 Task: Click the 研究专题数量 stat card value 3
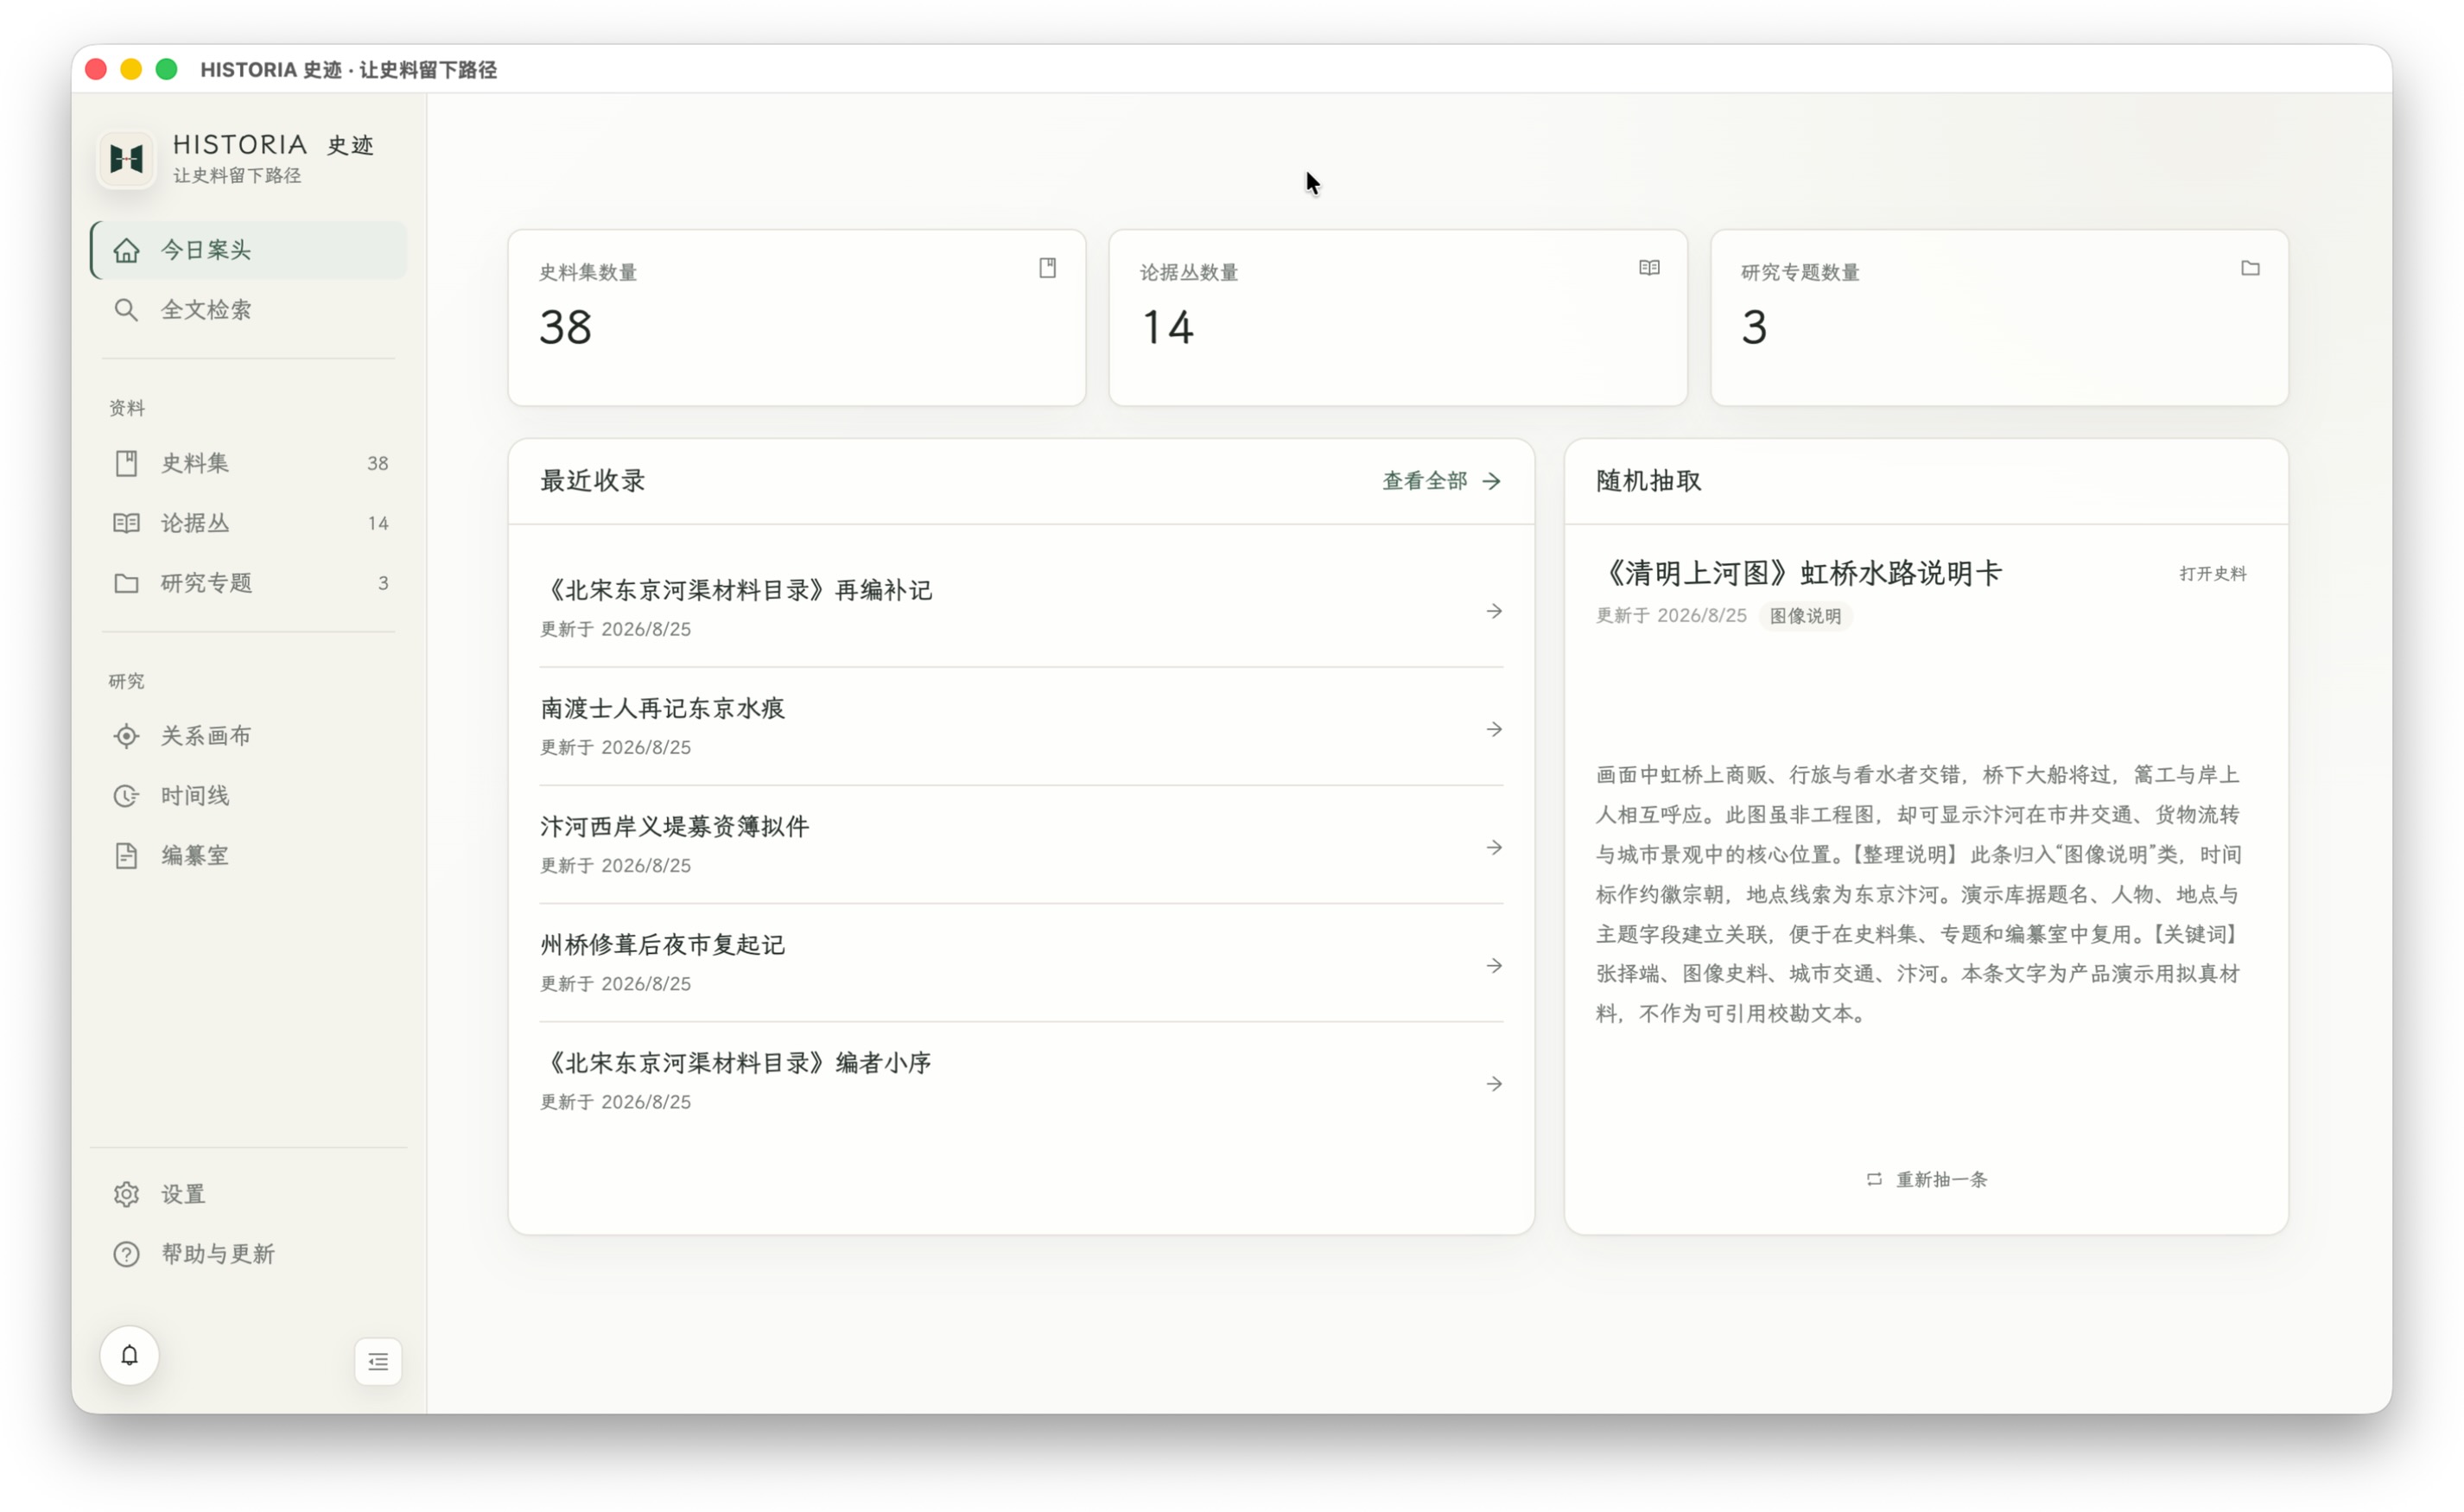(1754, 327)
